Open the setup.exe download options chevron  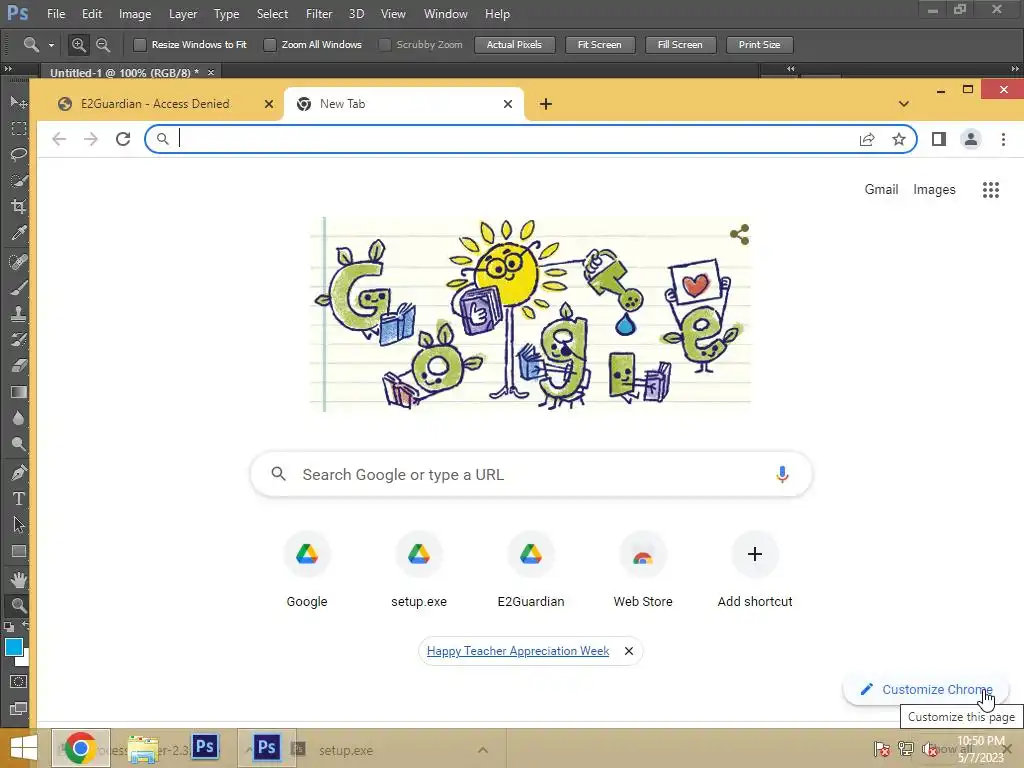click(483, 750)
